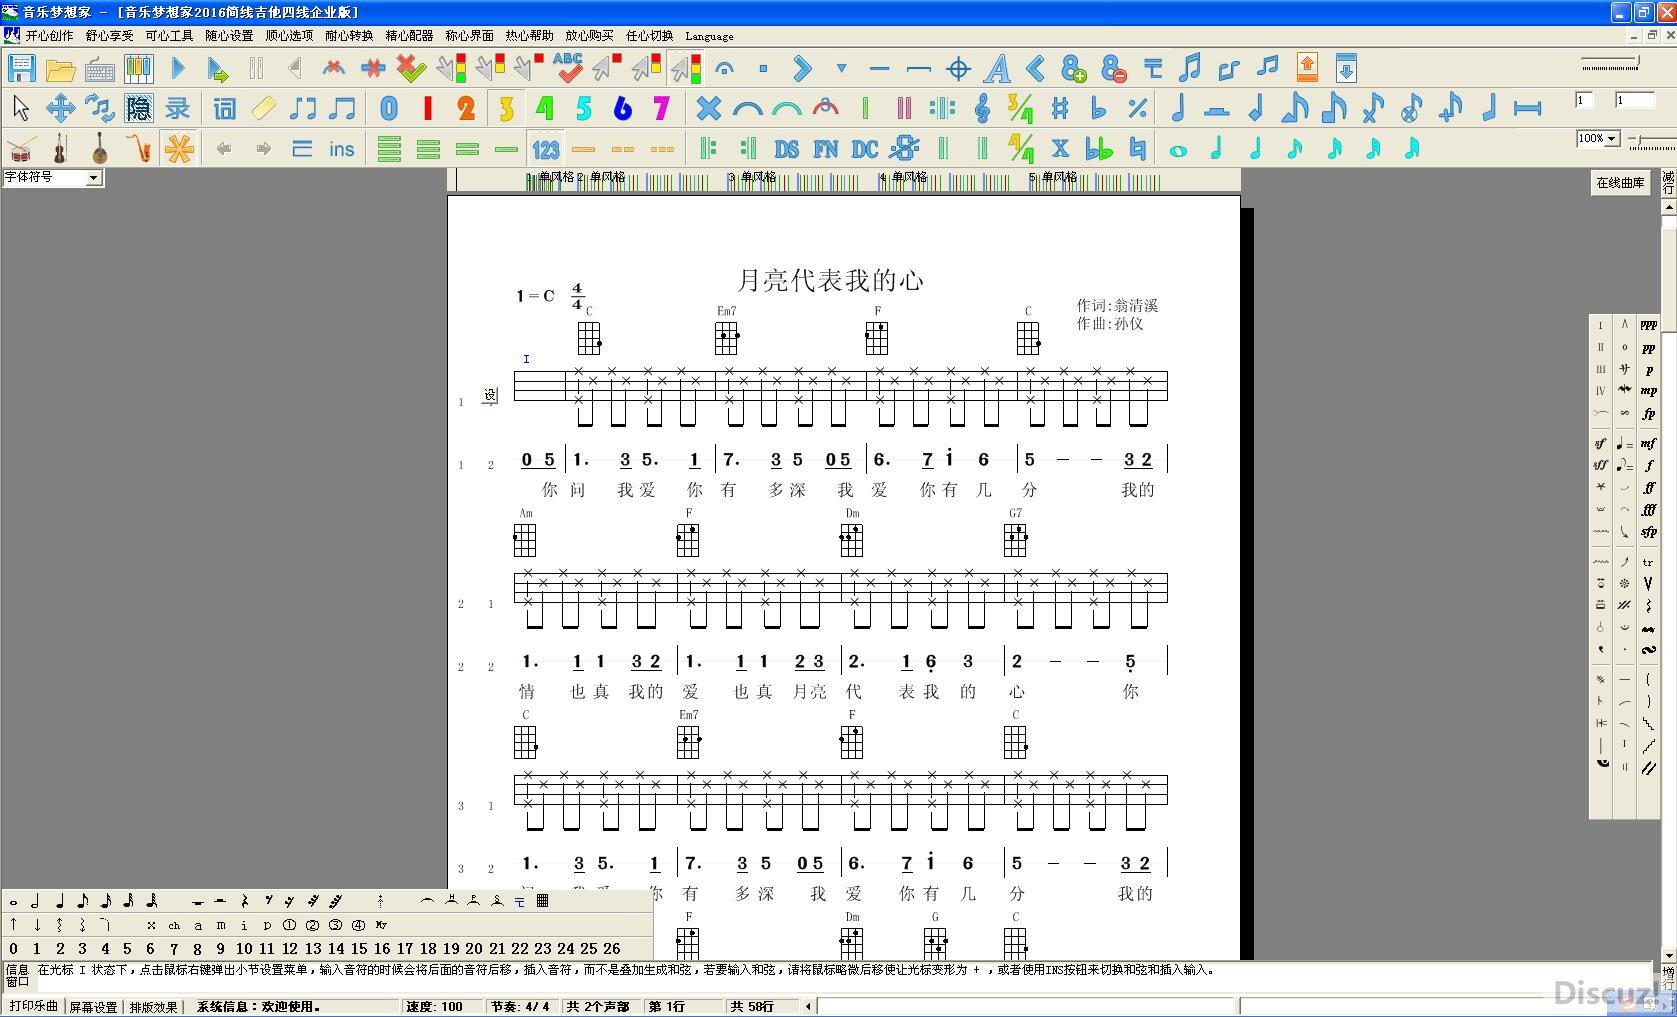Click fret number 26 in bottom palette
Screen dimensions: 1677x1017
(x=612, y=948)
